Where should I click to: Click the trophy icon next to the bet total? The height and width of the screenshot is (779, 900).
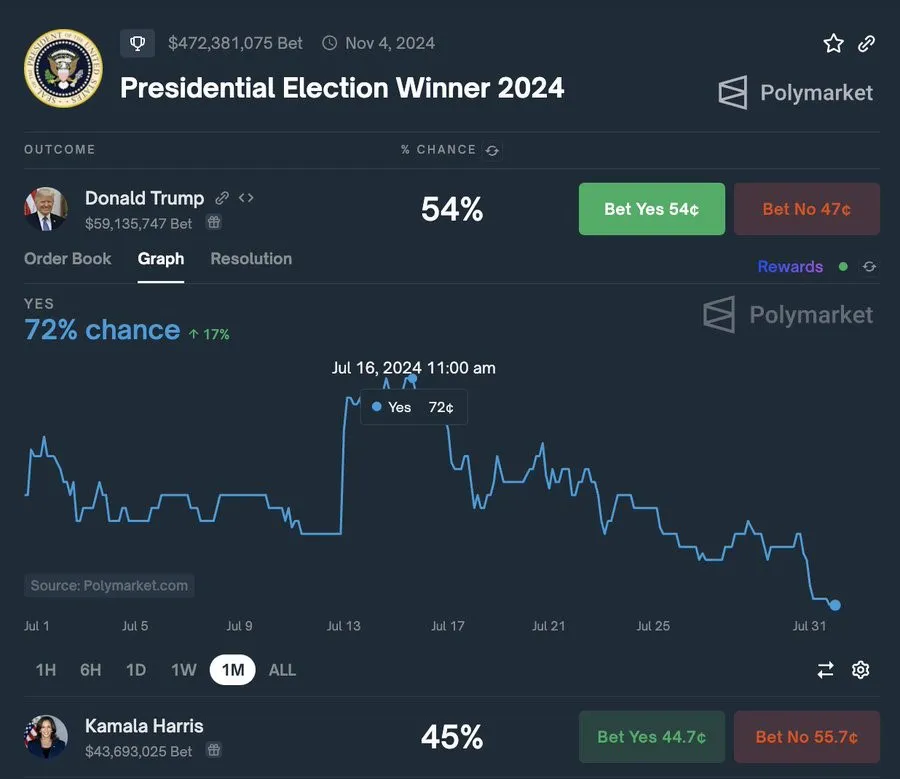pos(137,43)
